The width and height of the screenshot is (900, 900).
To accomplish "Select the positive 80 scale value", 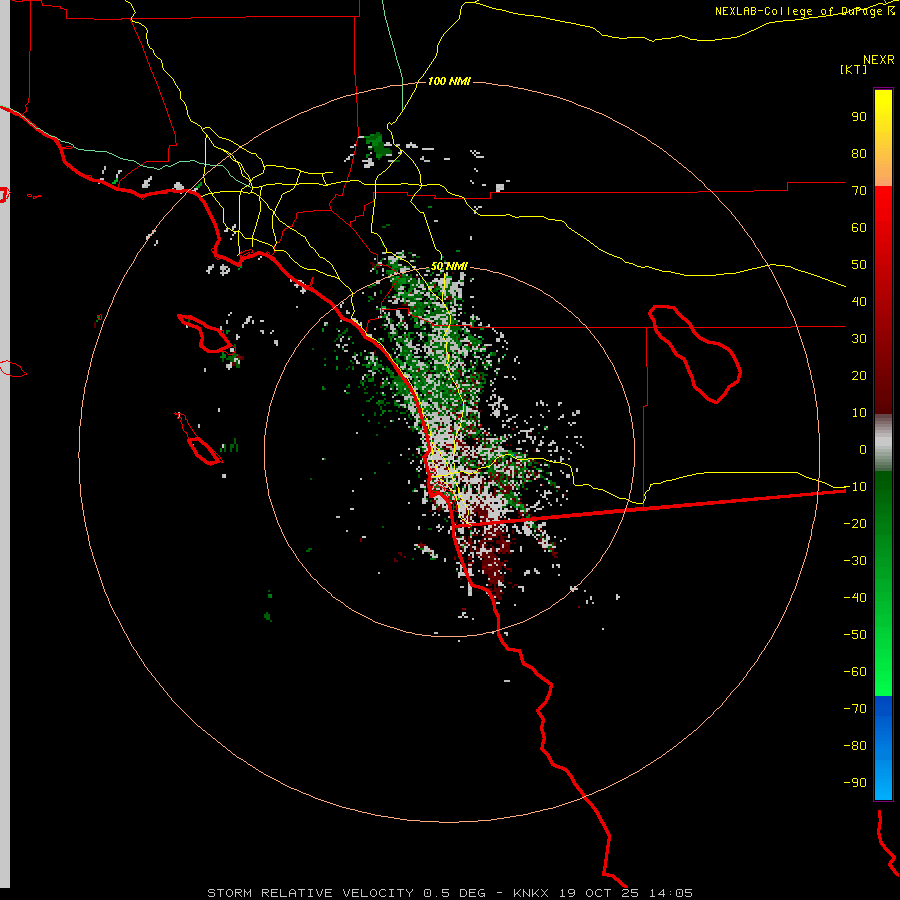I will tap(859, 153).
